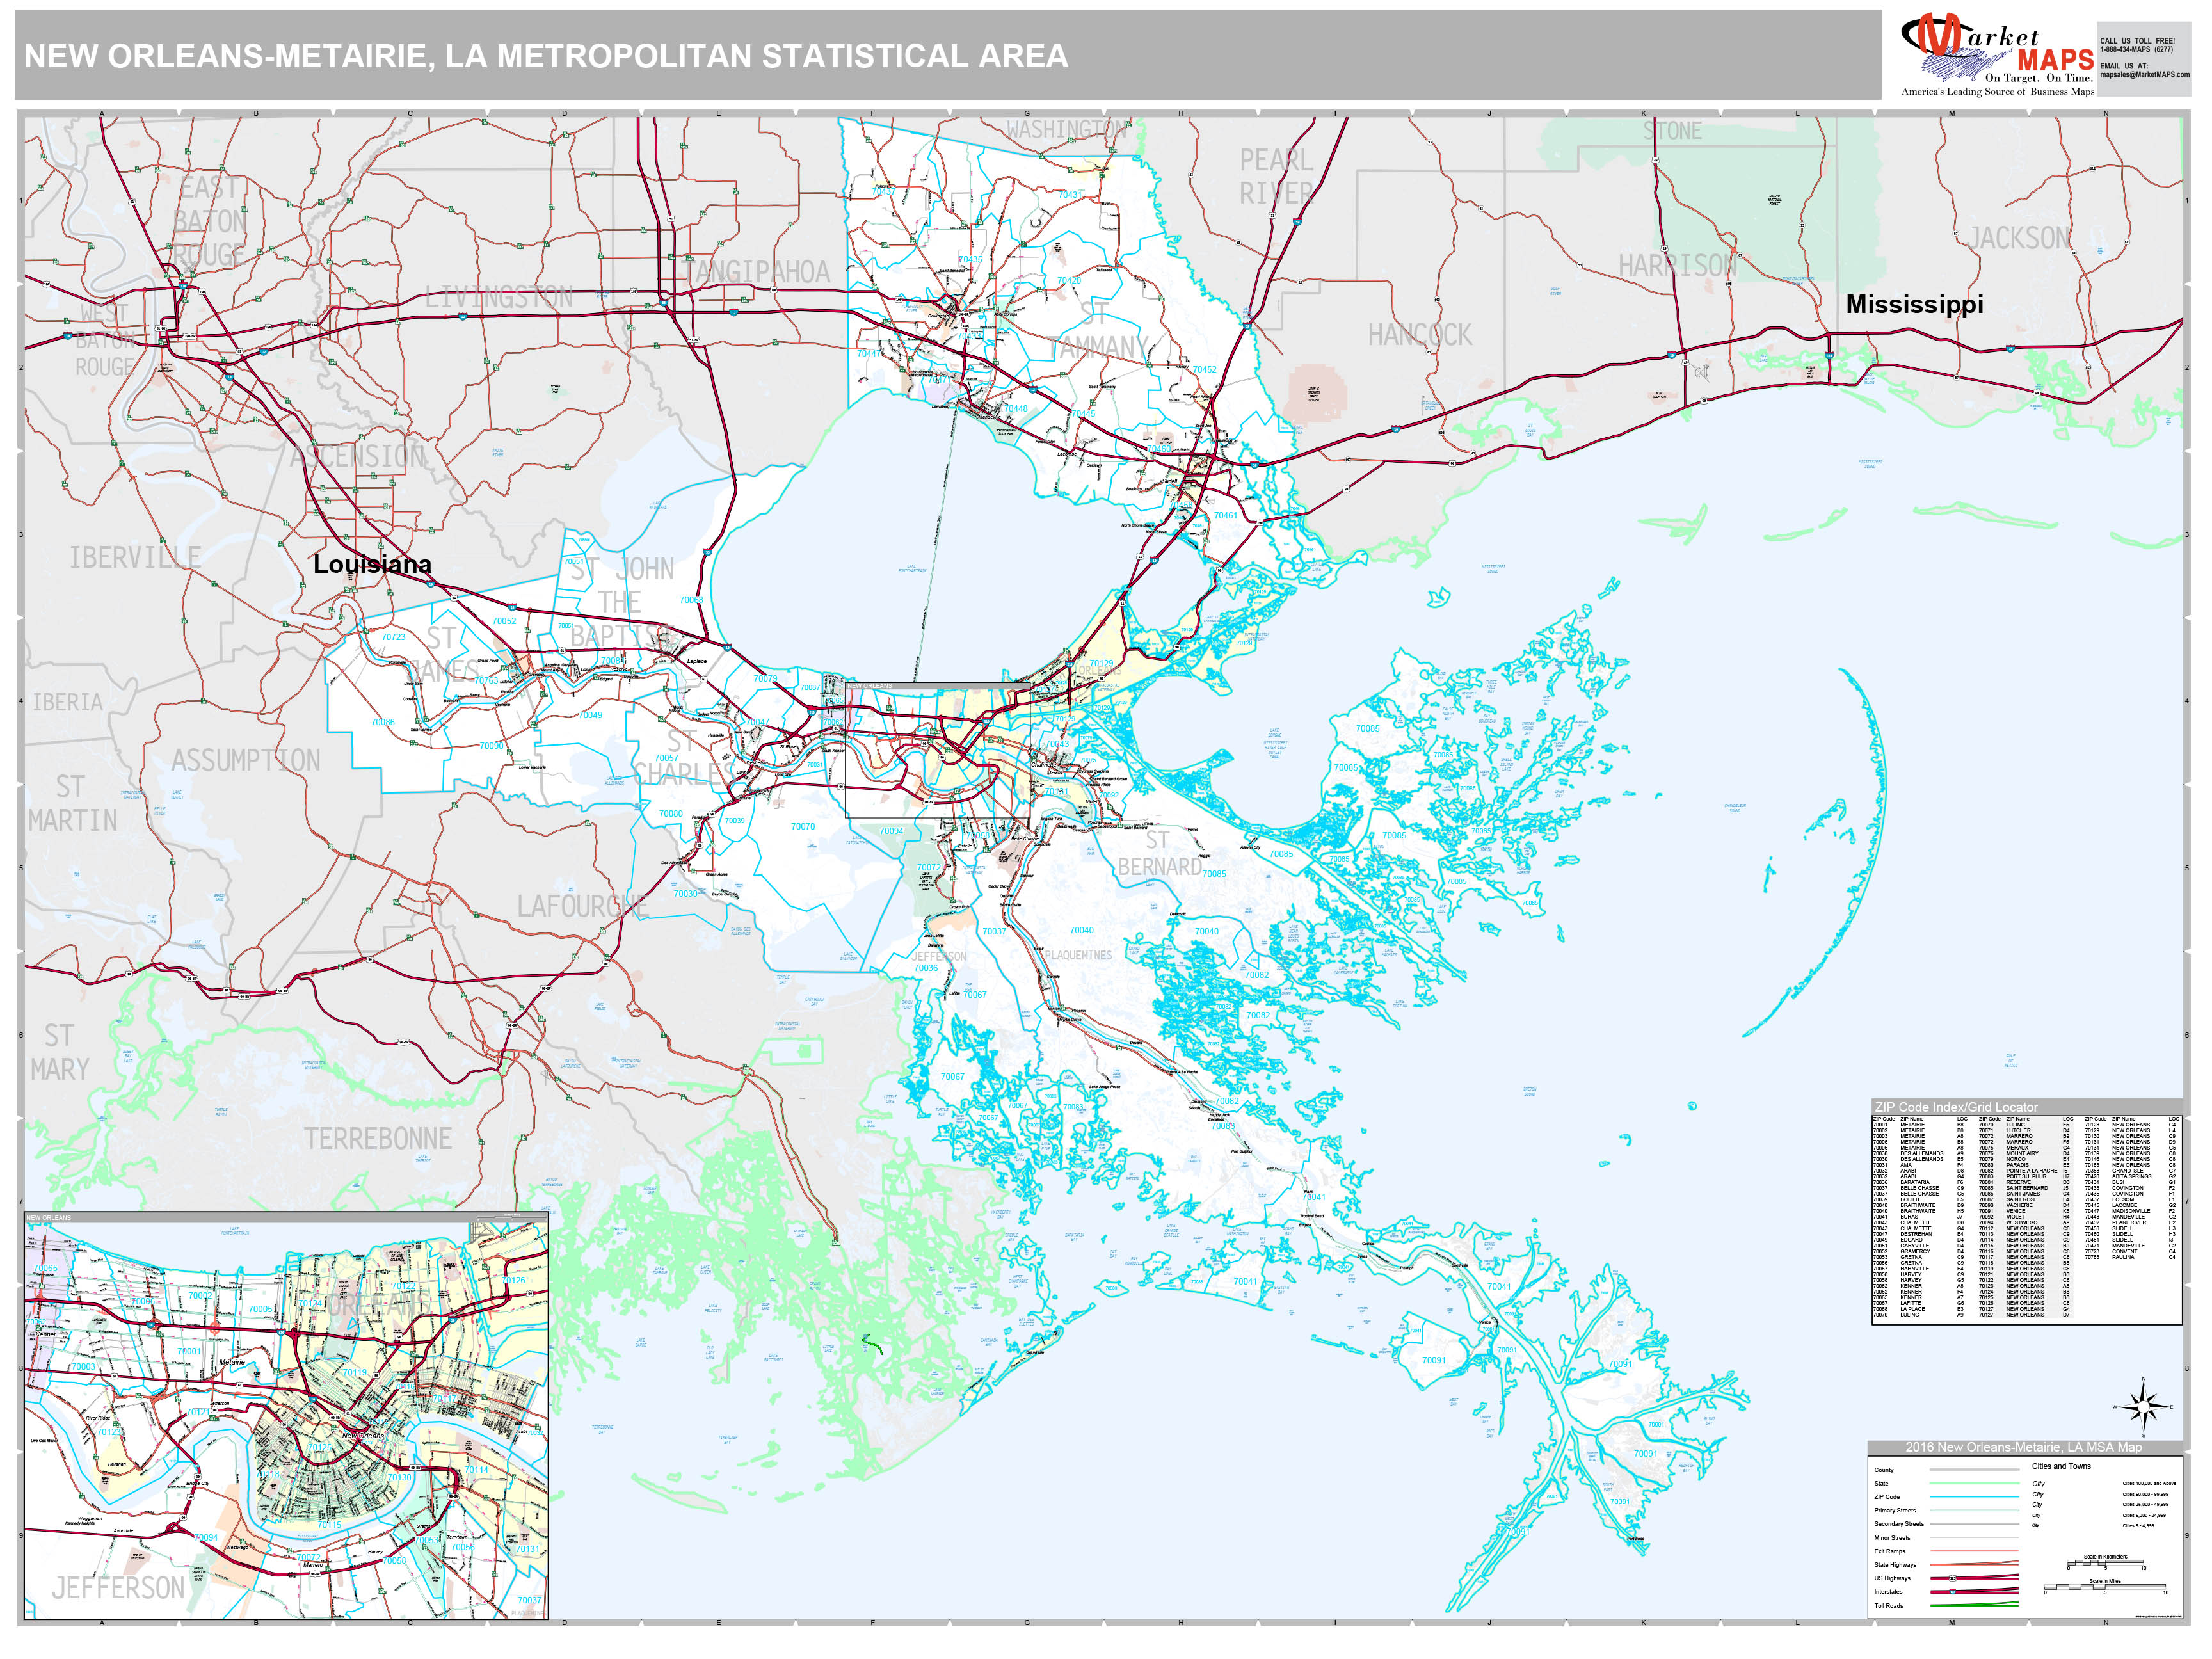Image resolution: width=2212 pixels, height=1659 pixels.
Task: Click the ZIP Code cyan line sample in legend
Action: click(1975, 1497)
